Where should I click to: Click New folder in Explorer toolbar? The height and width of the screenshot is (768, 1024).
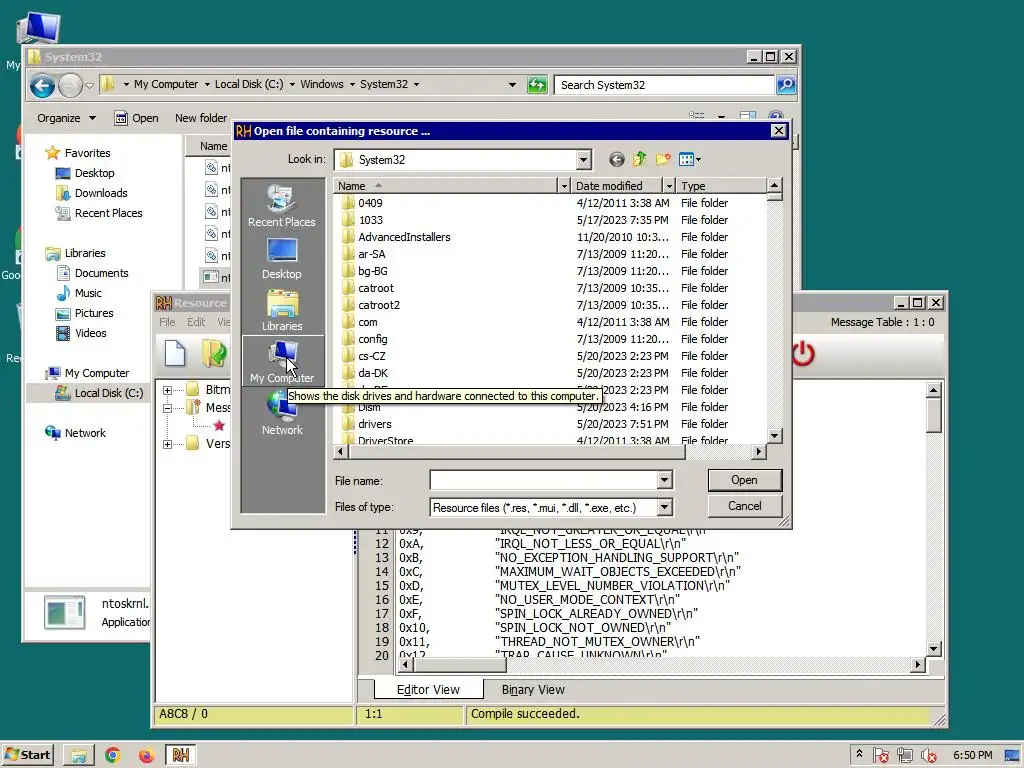(x=200, y=118)
